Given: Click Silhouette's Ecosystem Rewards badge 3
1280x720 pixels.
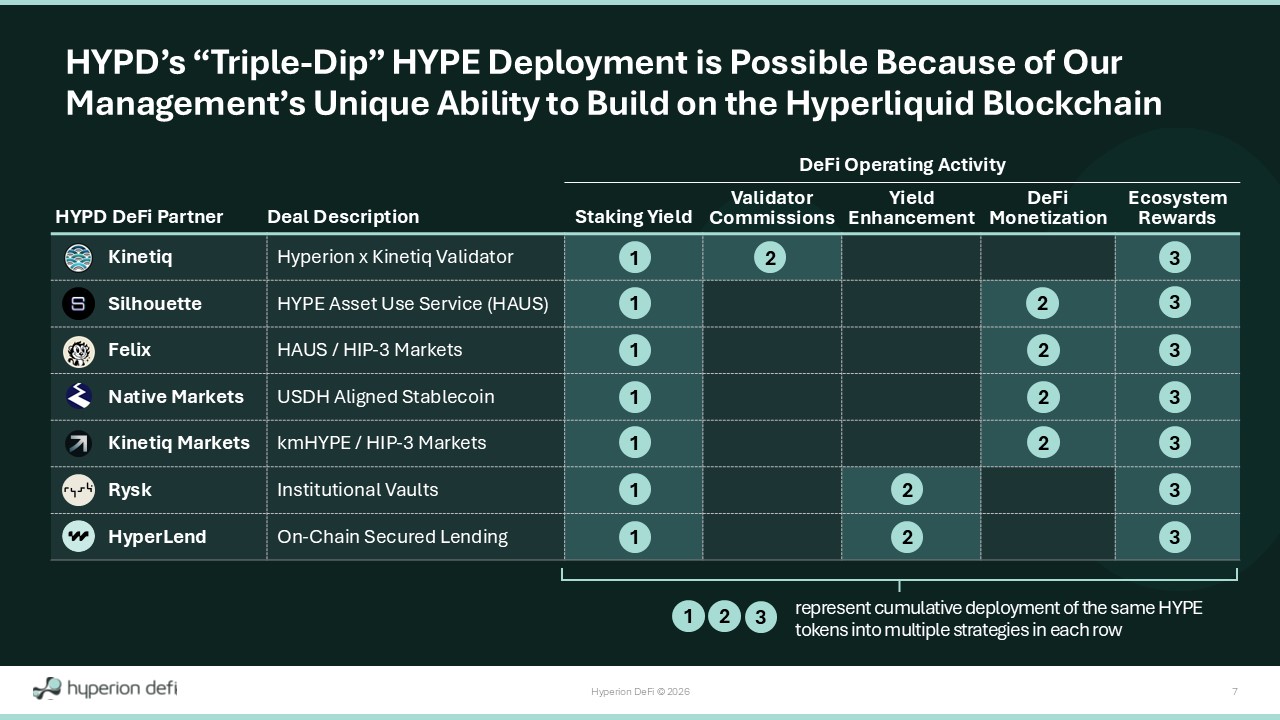Looking at the screenshot, I should tap(1175, 303).
